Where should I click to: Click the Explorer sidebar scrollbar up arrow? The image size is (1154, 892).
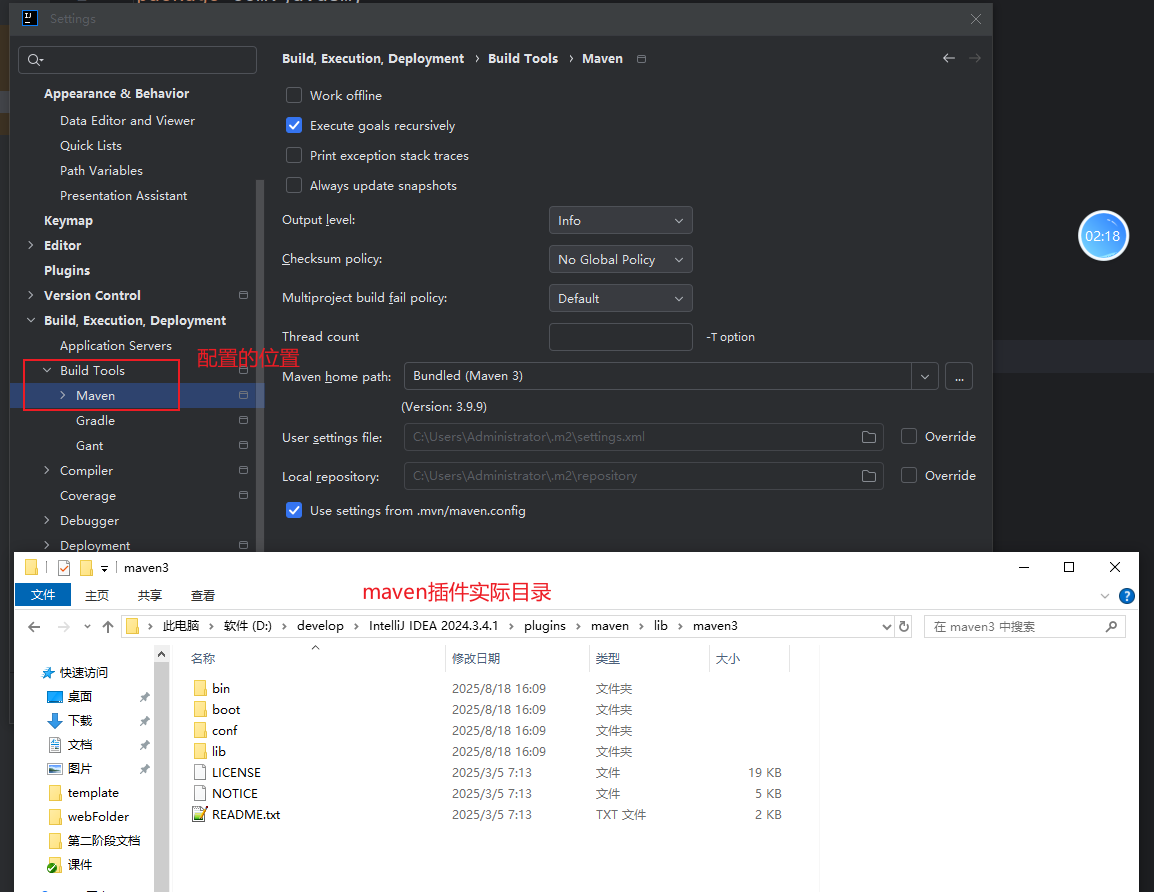coord(161,653)
